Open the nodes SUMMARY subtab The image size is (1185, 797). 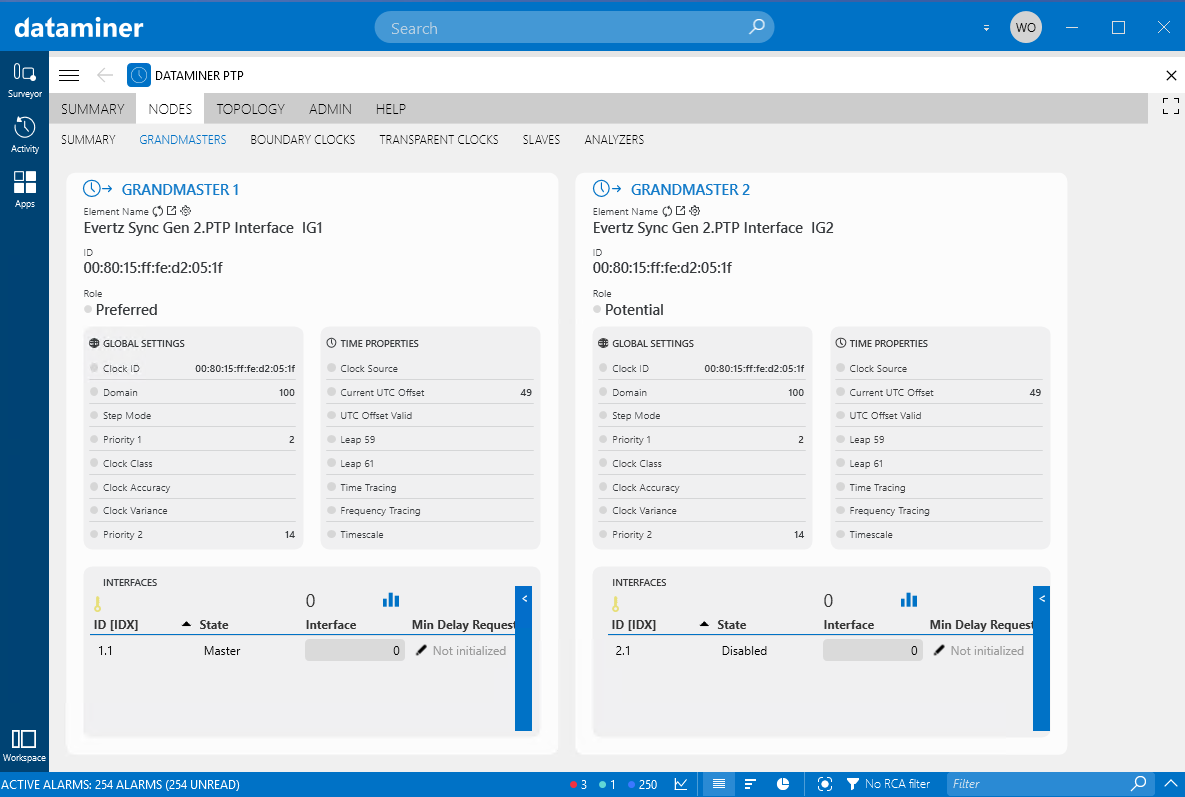click(x=88, y=140)
